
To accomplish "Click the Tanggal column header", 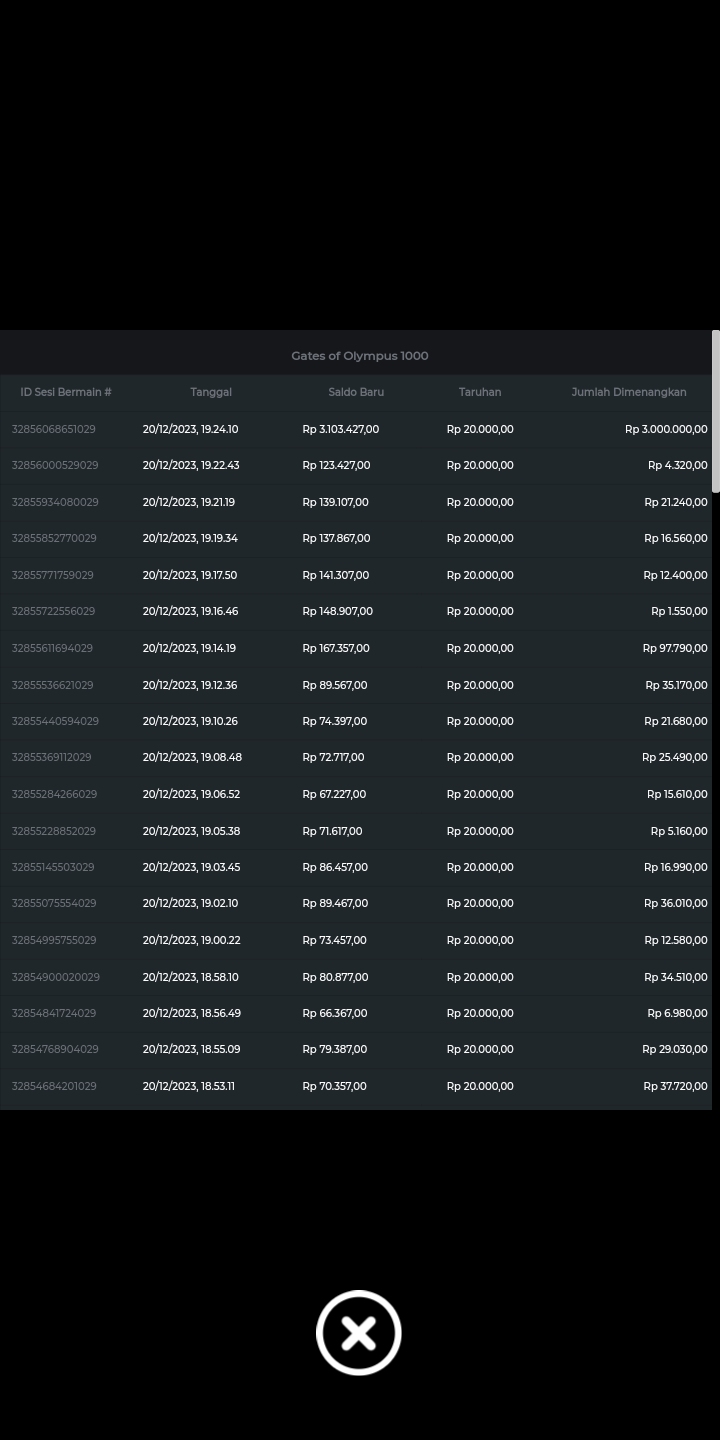I will [211, 392].
